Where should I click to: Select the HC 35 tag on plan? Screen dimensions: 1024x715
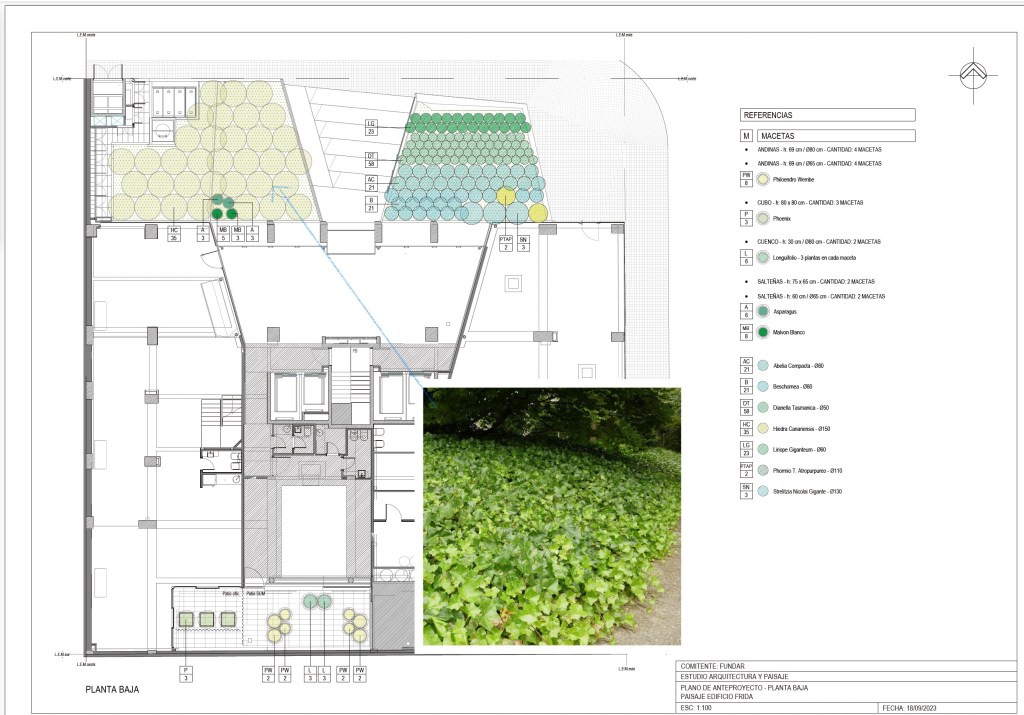point(175,233)
